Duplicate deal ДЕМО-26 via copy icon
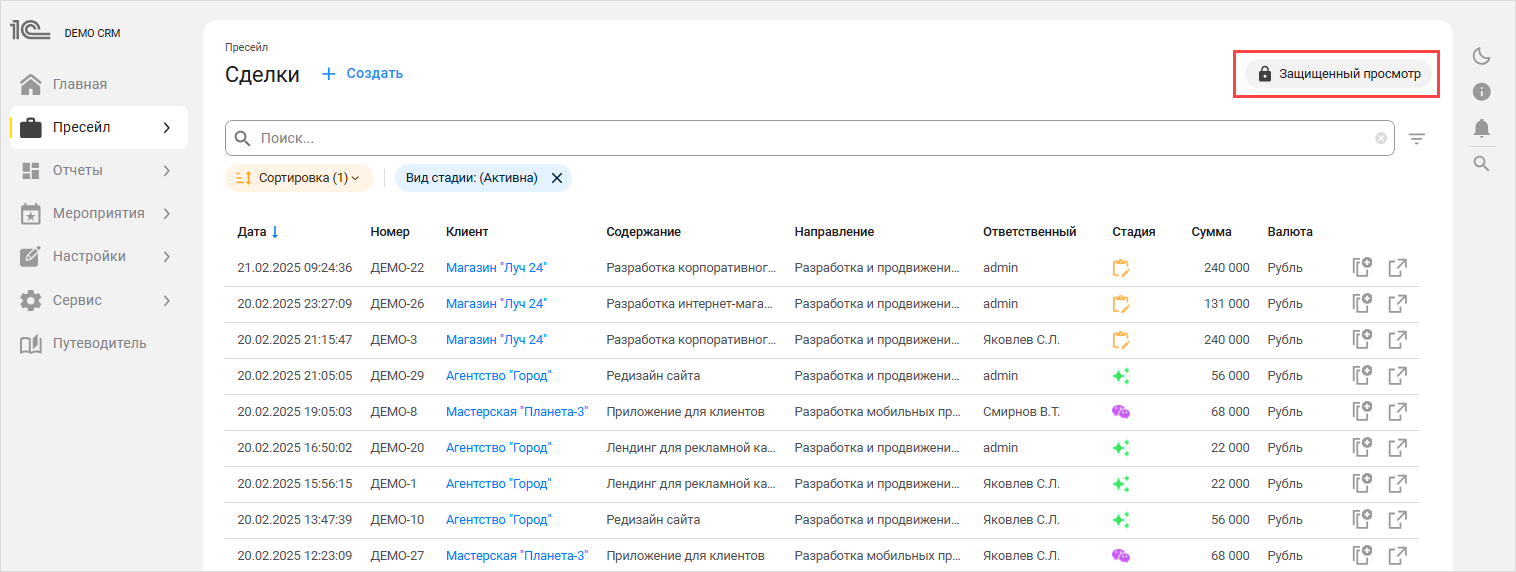The height and width of the screenshot is (572, 1516). pyautogui.click(x=1362, y=304)
